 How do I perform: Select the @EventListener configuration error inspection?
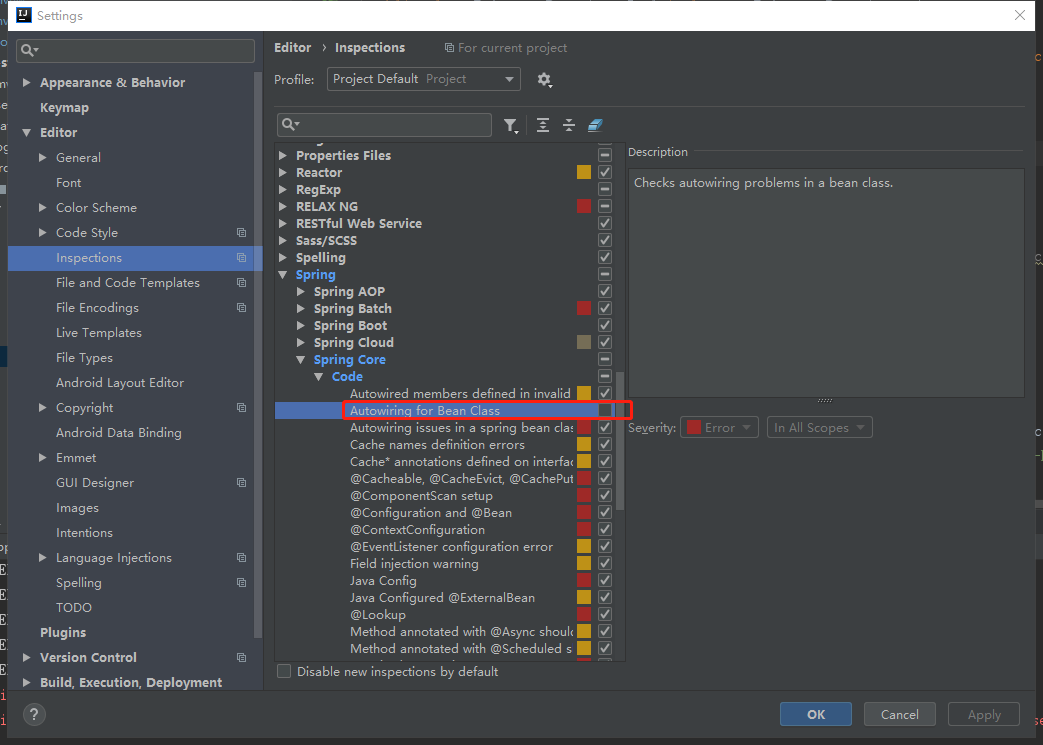pyautogui.click(x=451, y=547)
